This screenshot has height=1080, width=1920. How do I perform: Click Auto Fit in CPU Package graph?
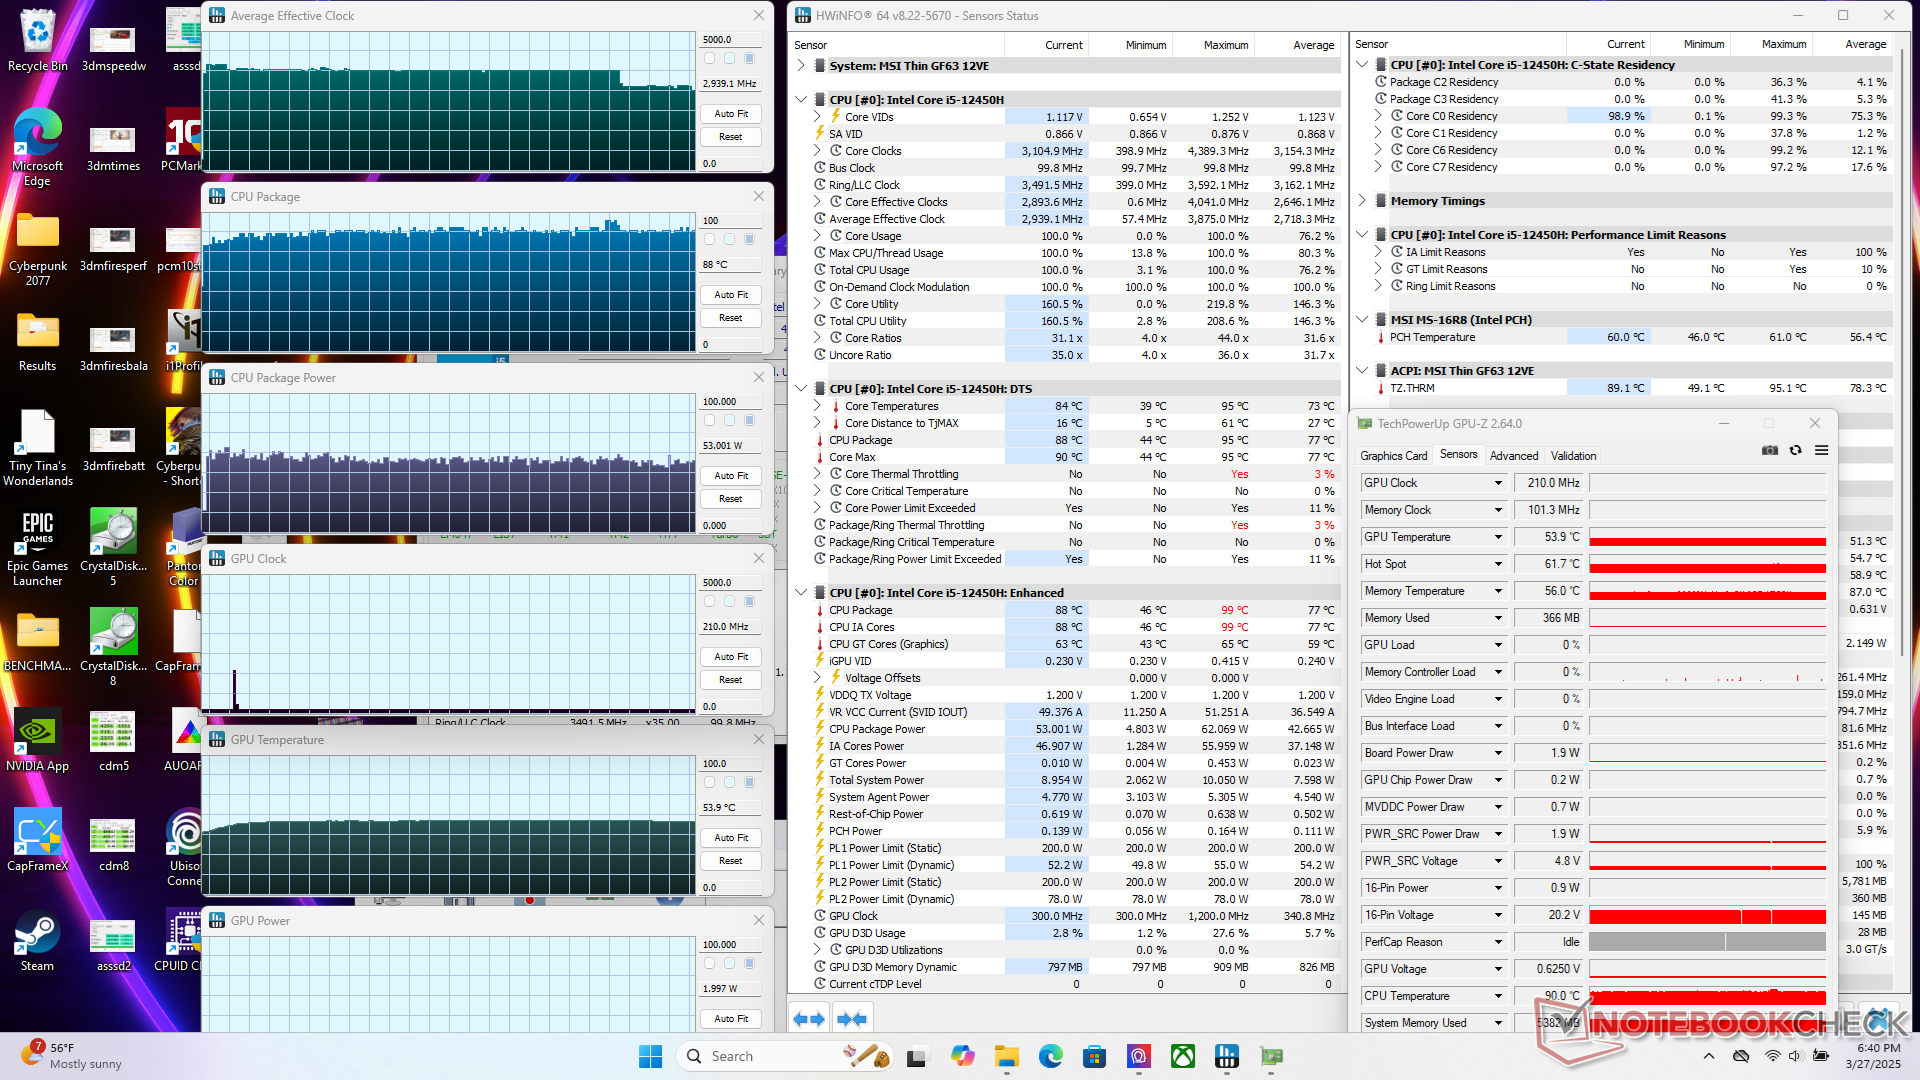(x=731, y=295)
